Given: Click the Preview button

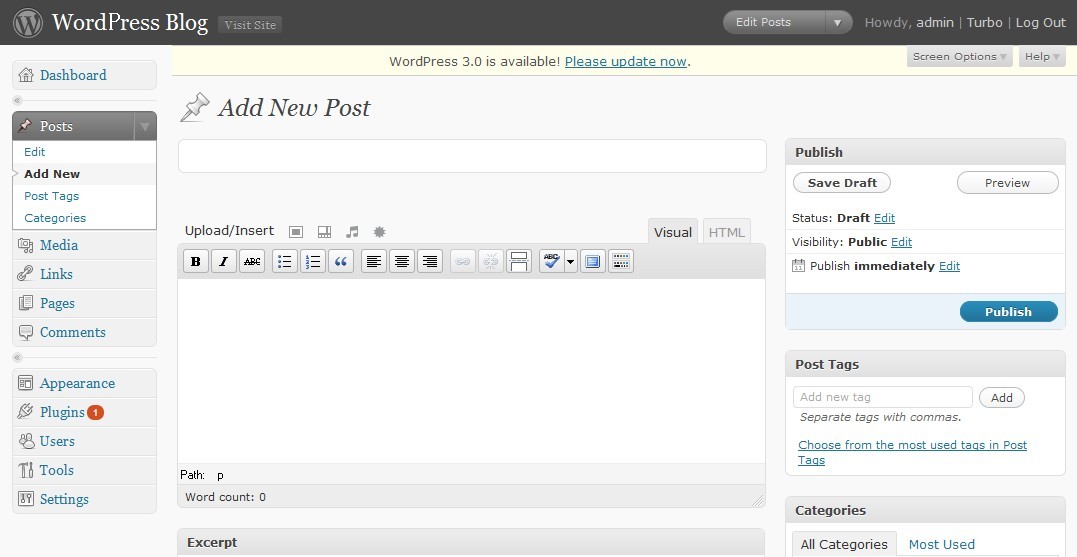Looking at the screenshot, I should 1007,183.
